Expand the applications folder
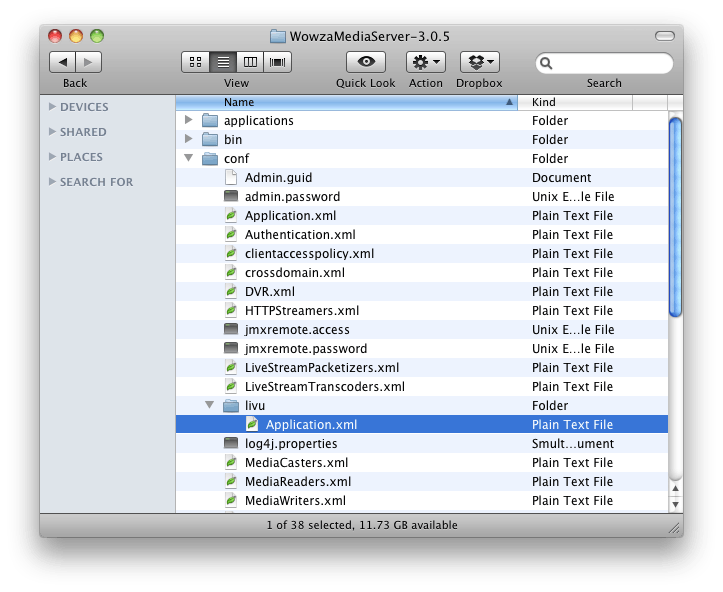 [189, 121]
